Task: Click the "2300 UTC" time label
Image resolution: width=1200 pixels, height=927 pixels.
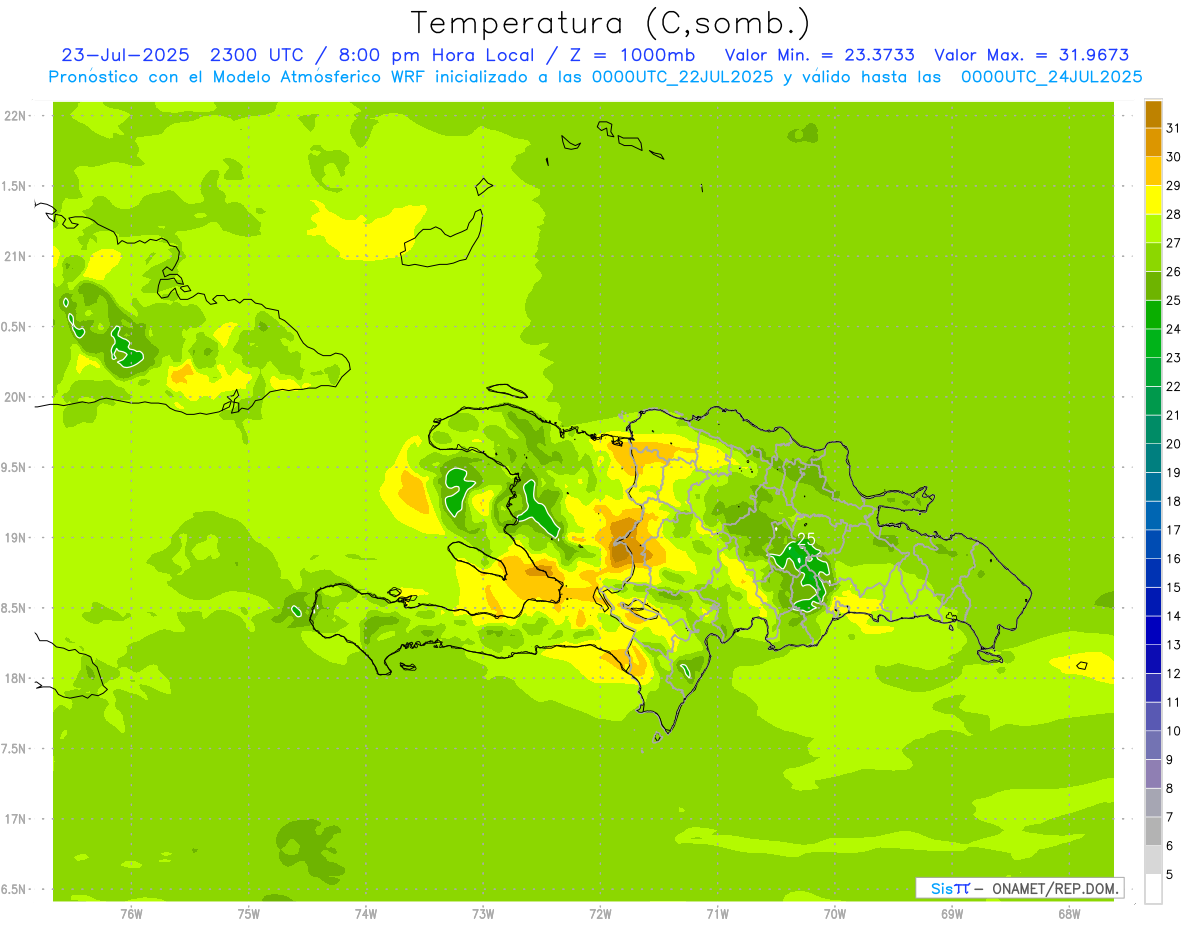Action: (258, 55)
